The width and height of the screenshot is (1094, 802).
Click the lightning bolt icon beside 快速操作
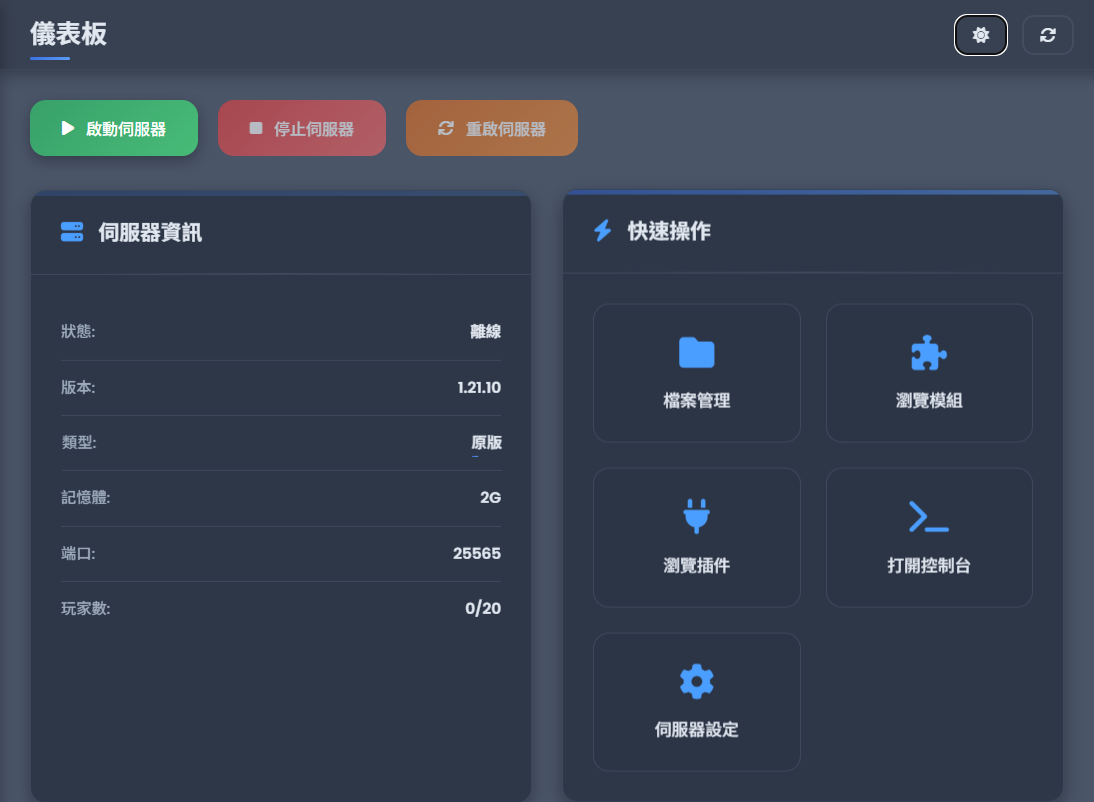tap(600, 231)
